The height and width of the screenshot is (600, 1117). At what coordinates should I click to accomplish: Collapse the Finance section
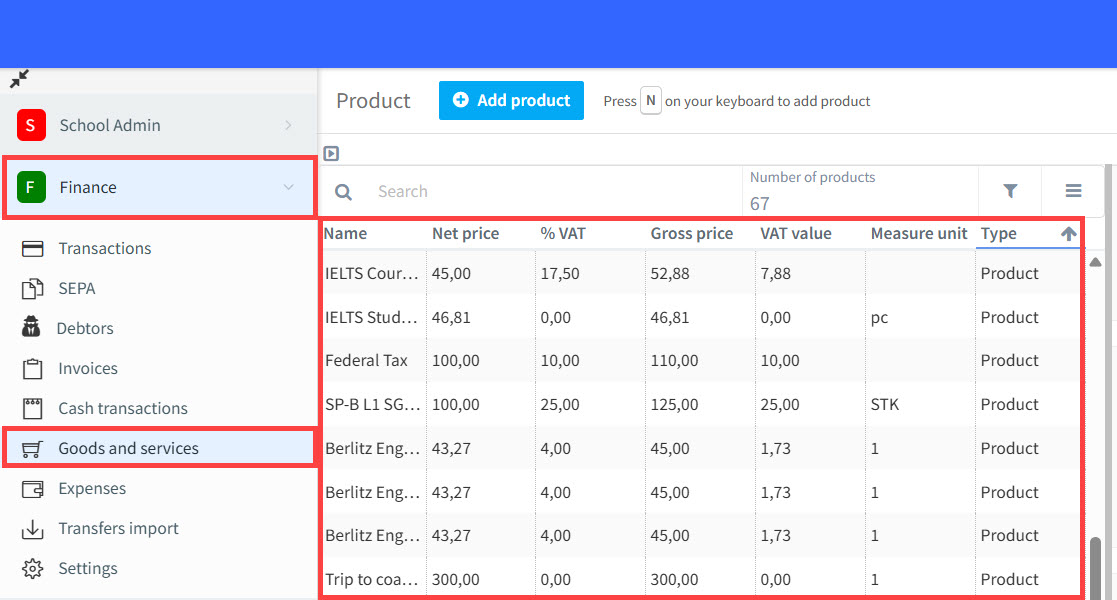coord(288,187)
